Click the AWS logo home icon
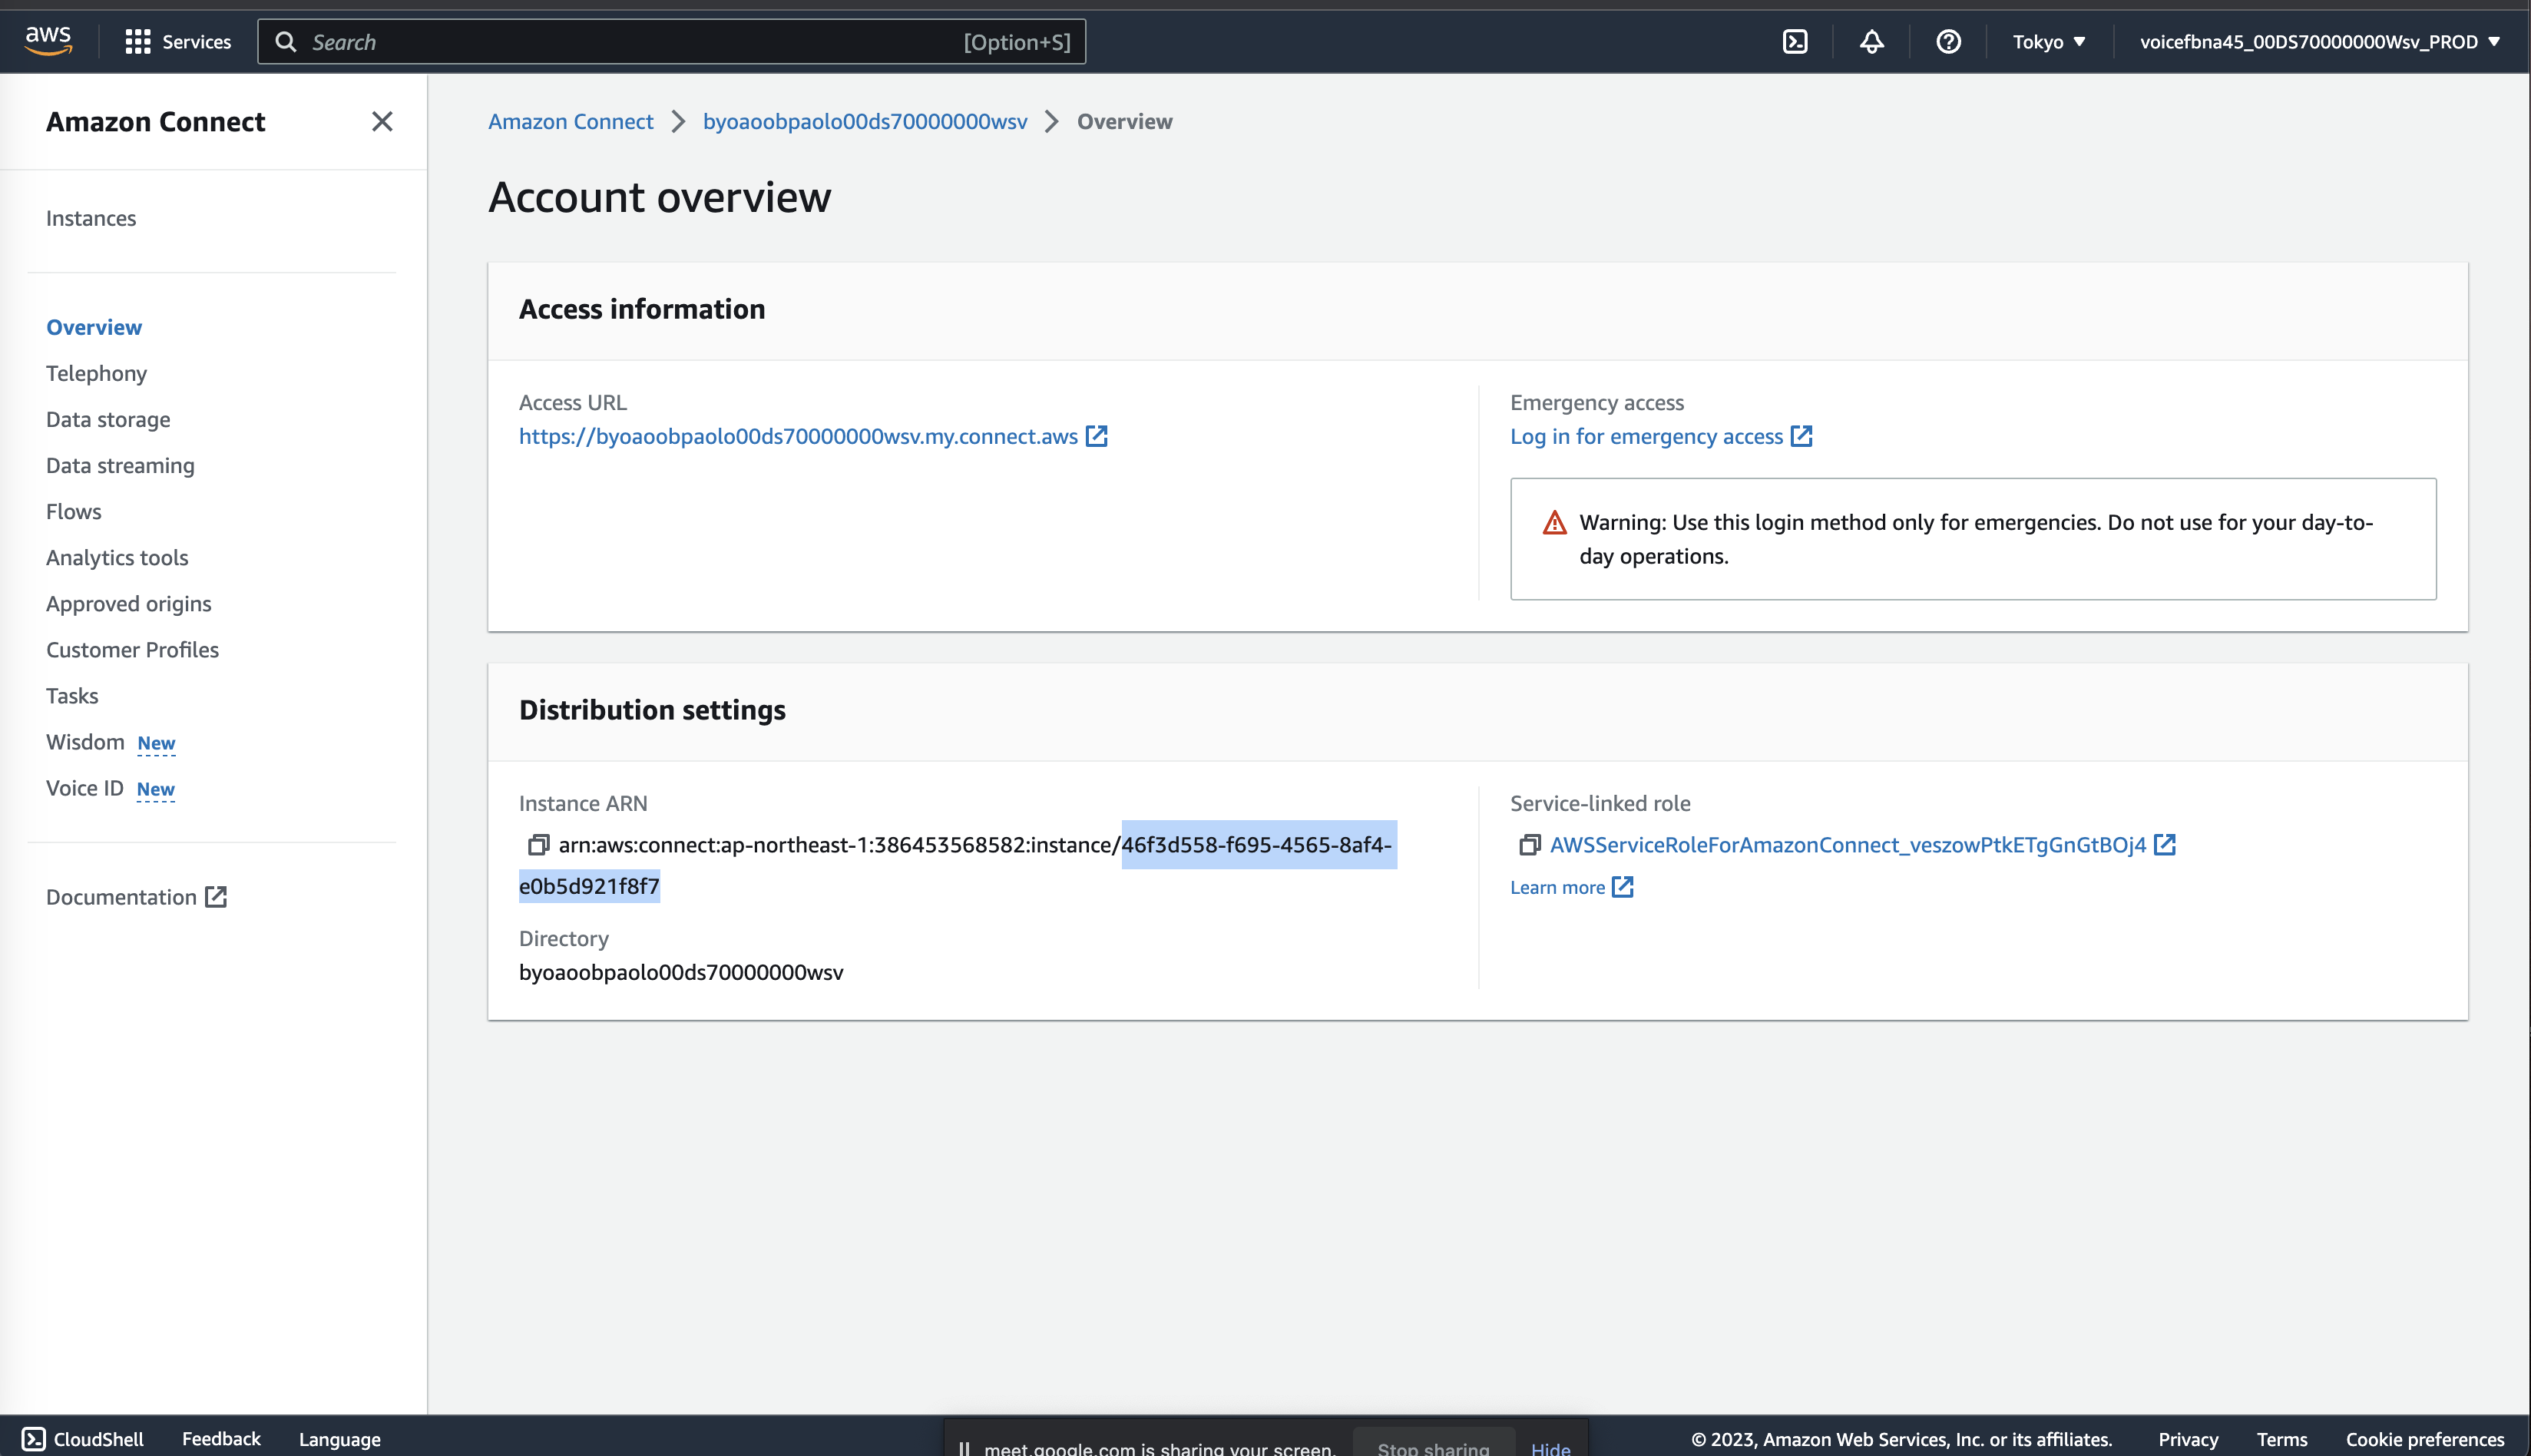 pos(48,41)
